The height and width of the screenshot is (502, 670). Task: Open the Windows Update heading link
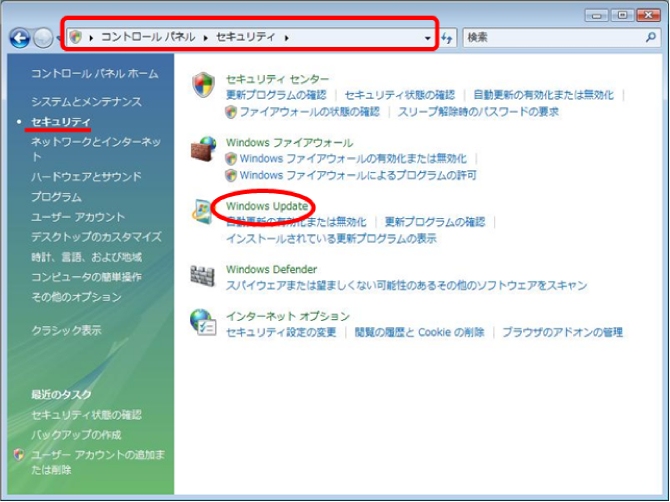pos(267,206)
